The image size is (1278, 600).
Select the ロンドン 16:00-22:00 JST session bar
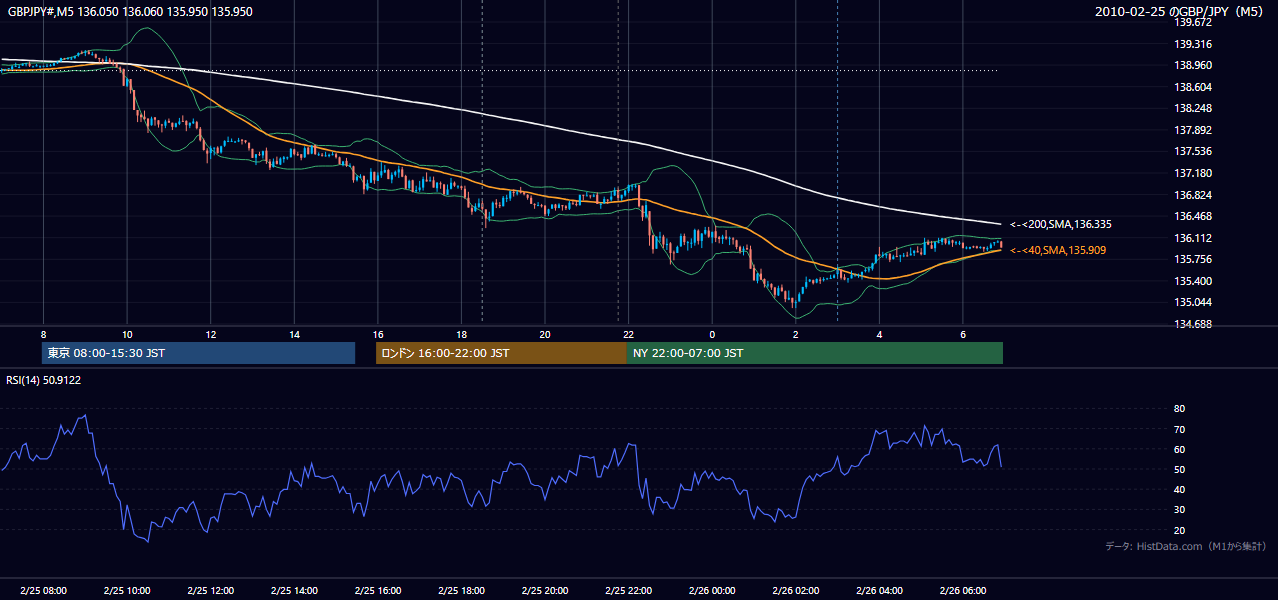(x=501, y=353)
